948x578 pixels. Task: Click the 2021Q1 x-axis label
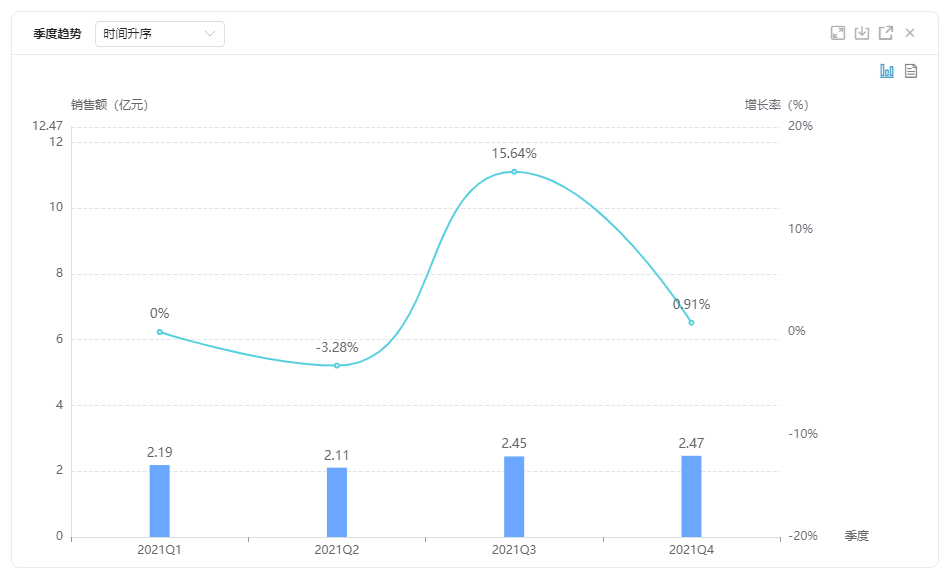coord(160,550)
